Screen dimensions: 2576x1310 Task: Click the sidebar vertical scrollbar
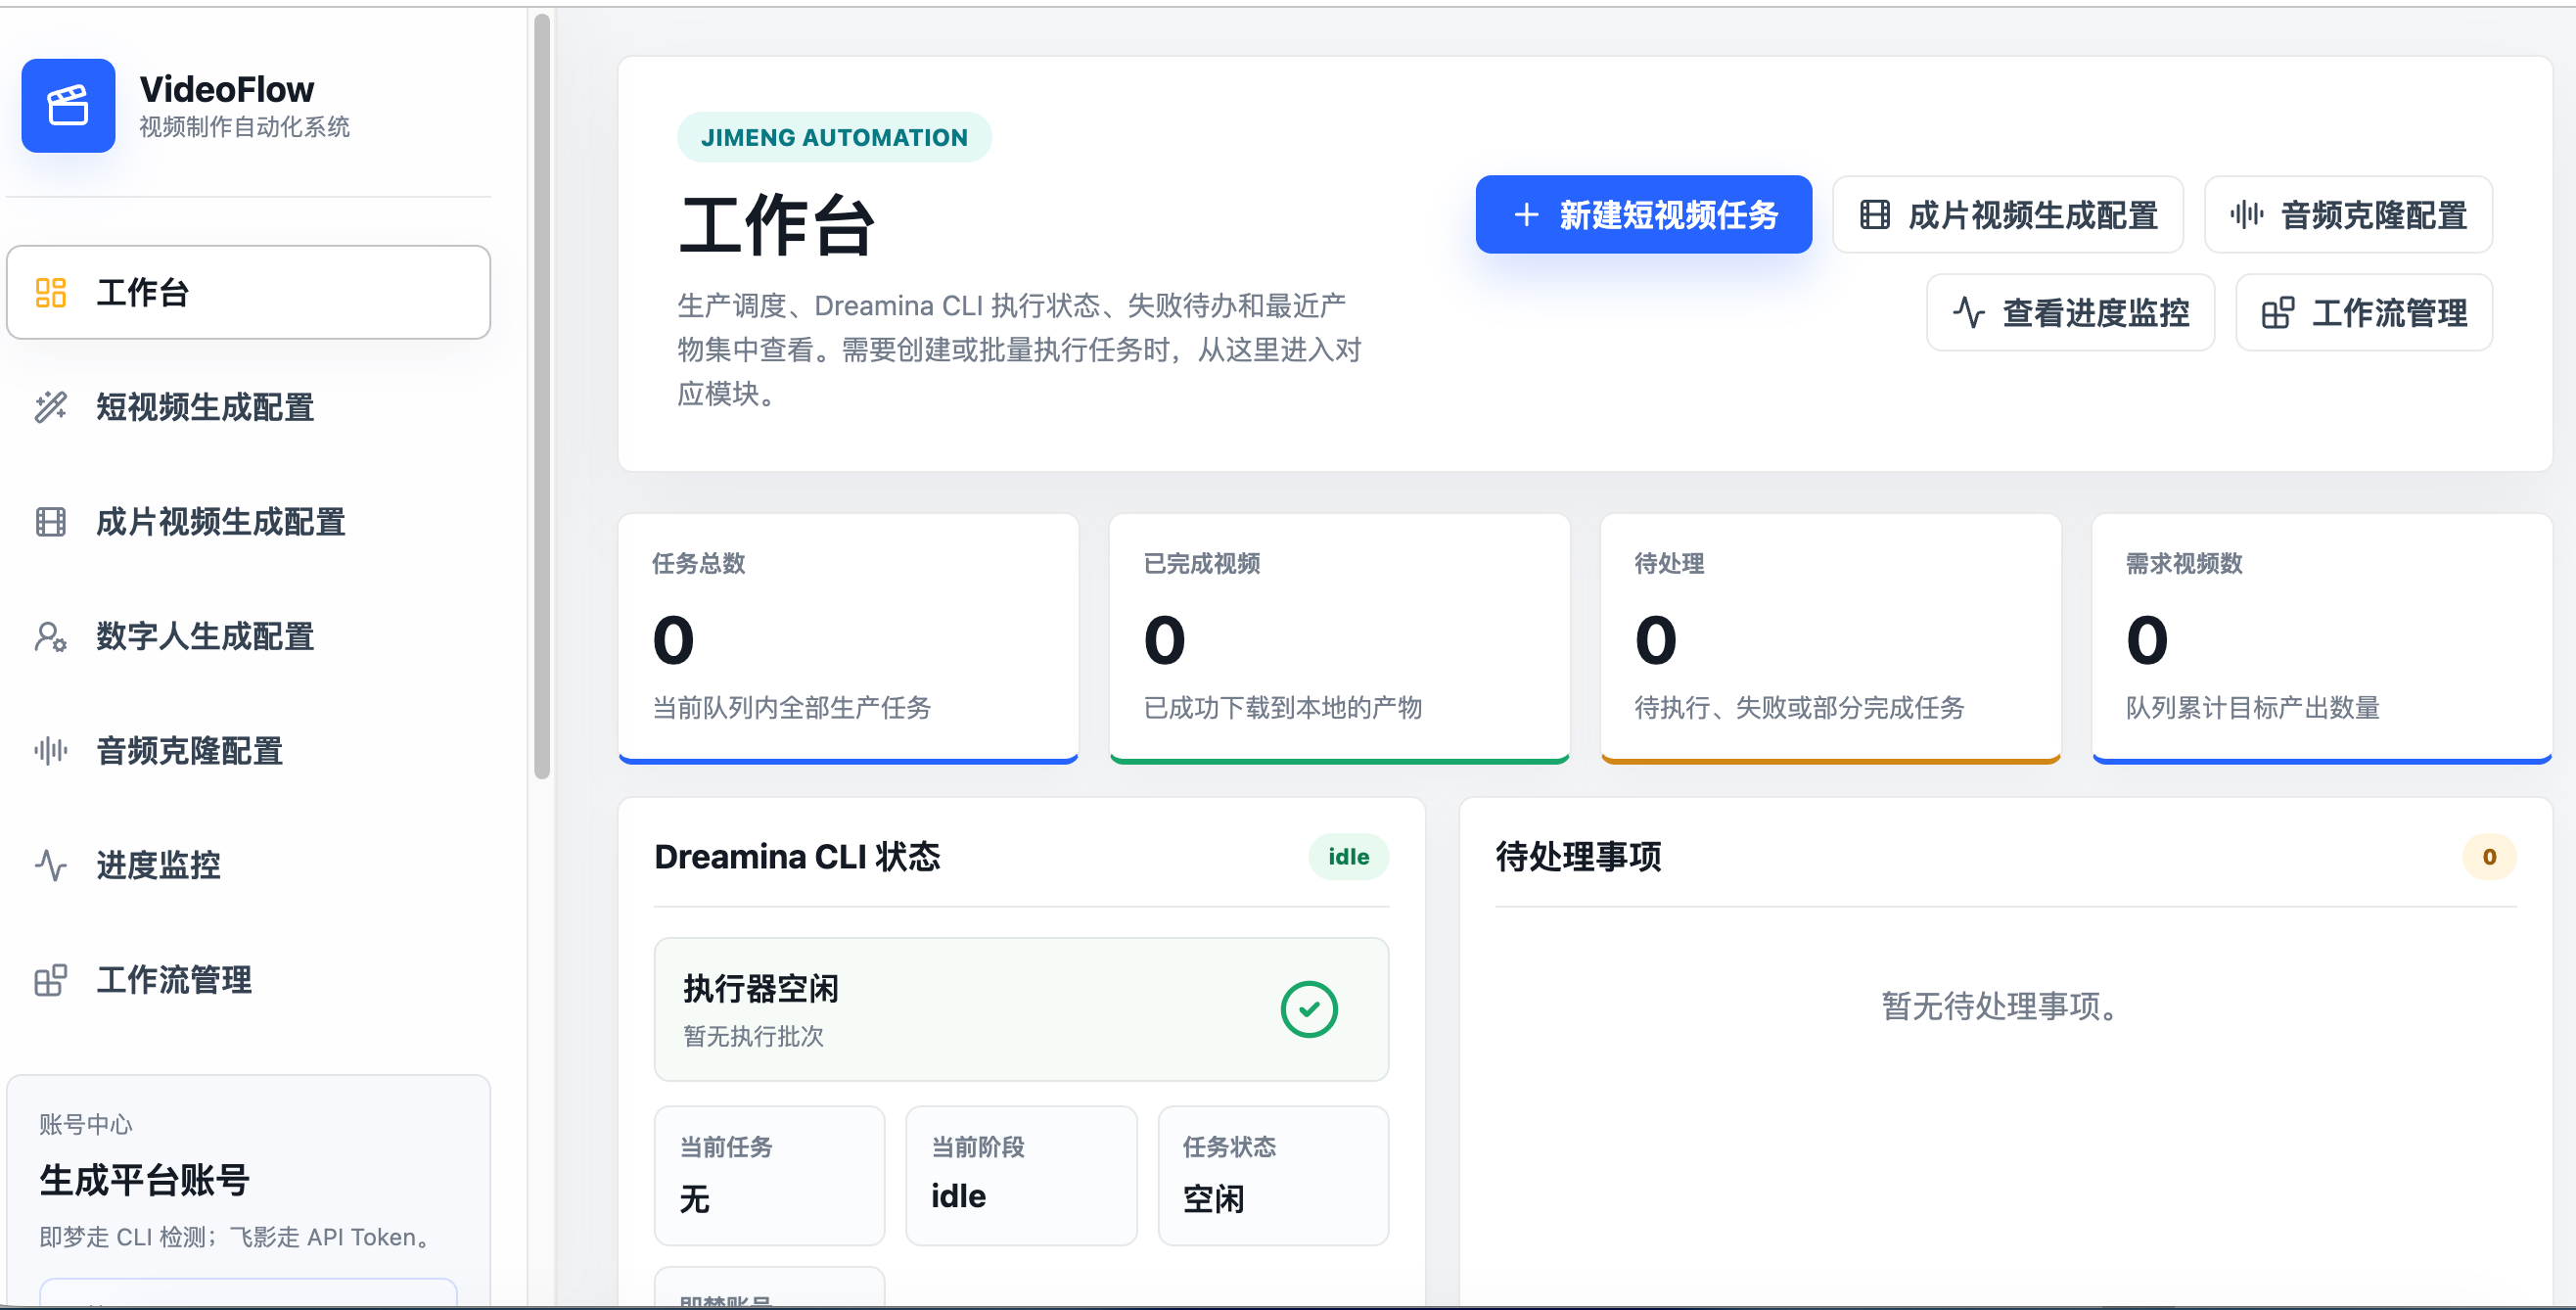click(542, 395)
